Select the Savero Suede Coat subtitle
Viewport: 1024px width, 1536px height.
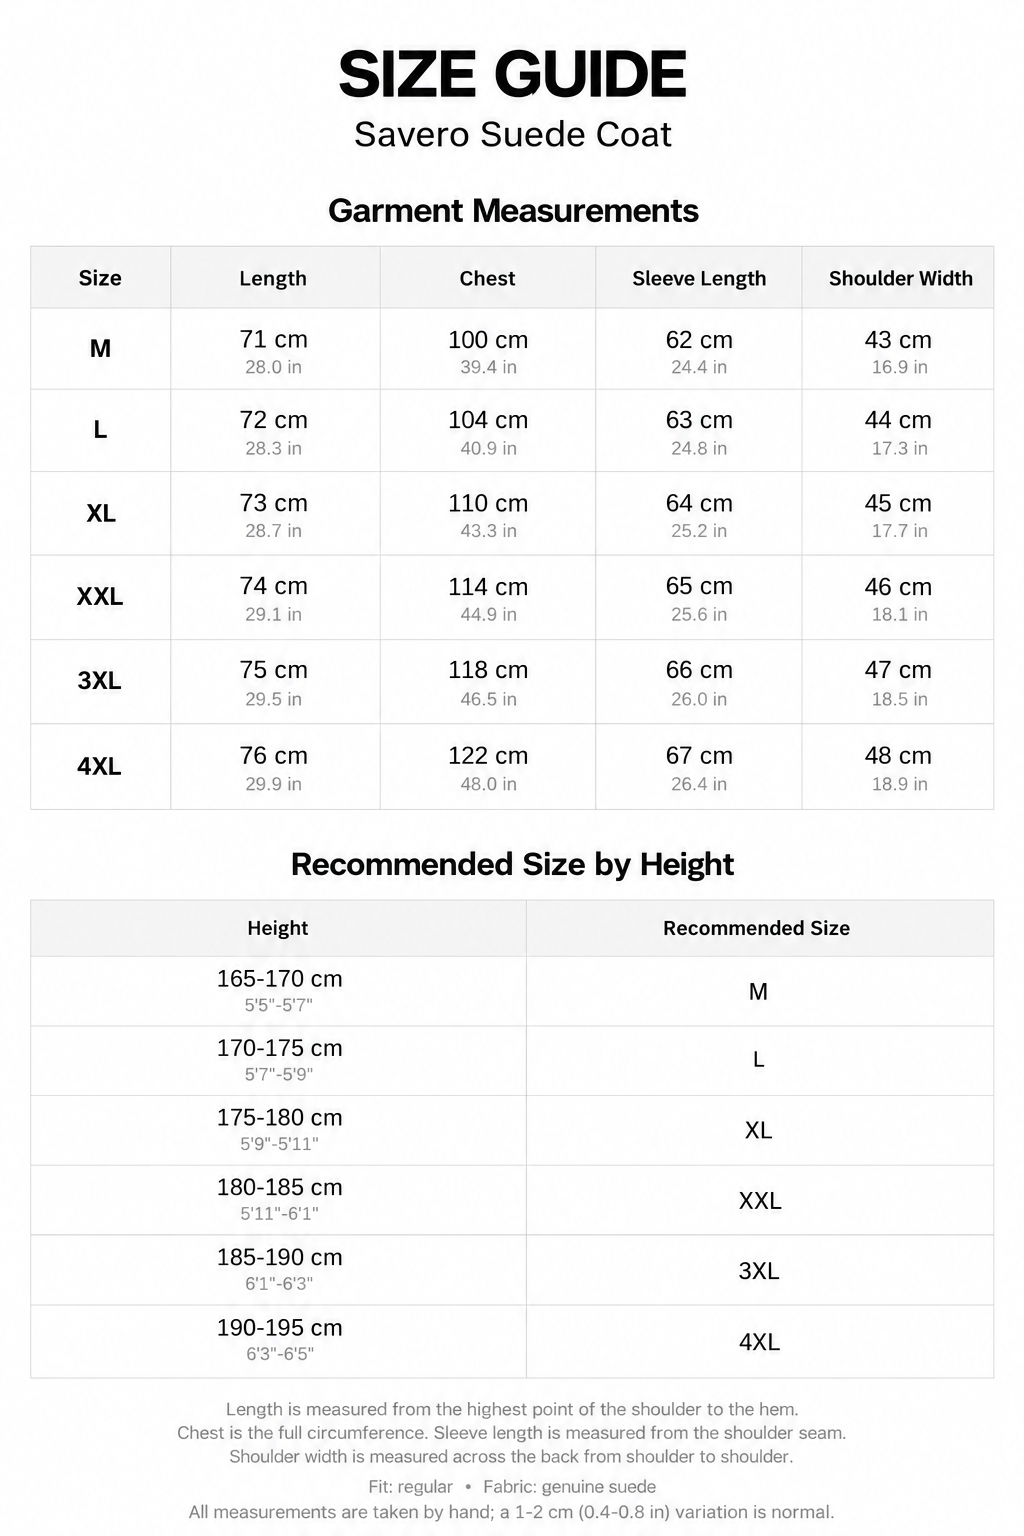[x=512, y=134]
